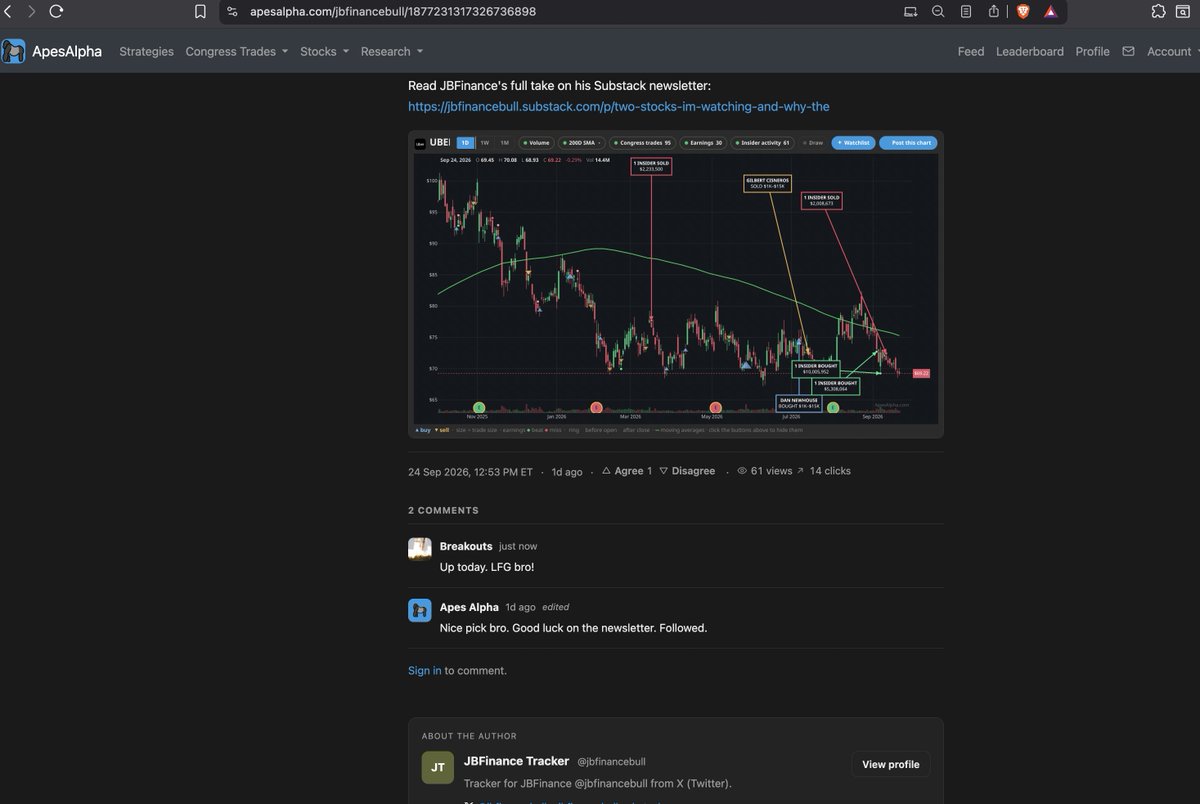Open the Apes Alpha commenter avatar

[x=420, y=610]
